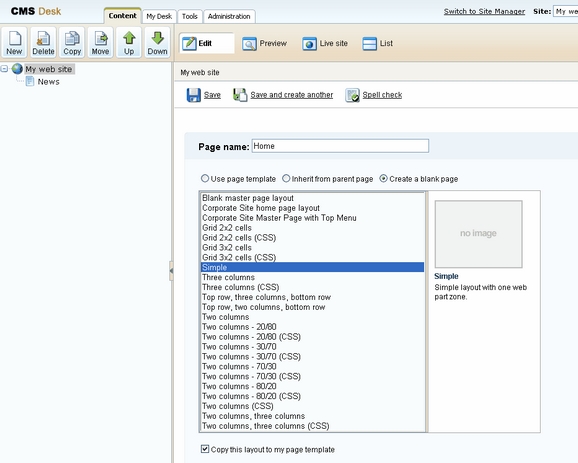
Task: Collapse the left tree panel with splitter arrow
Action: [x=171, y=271]
